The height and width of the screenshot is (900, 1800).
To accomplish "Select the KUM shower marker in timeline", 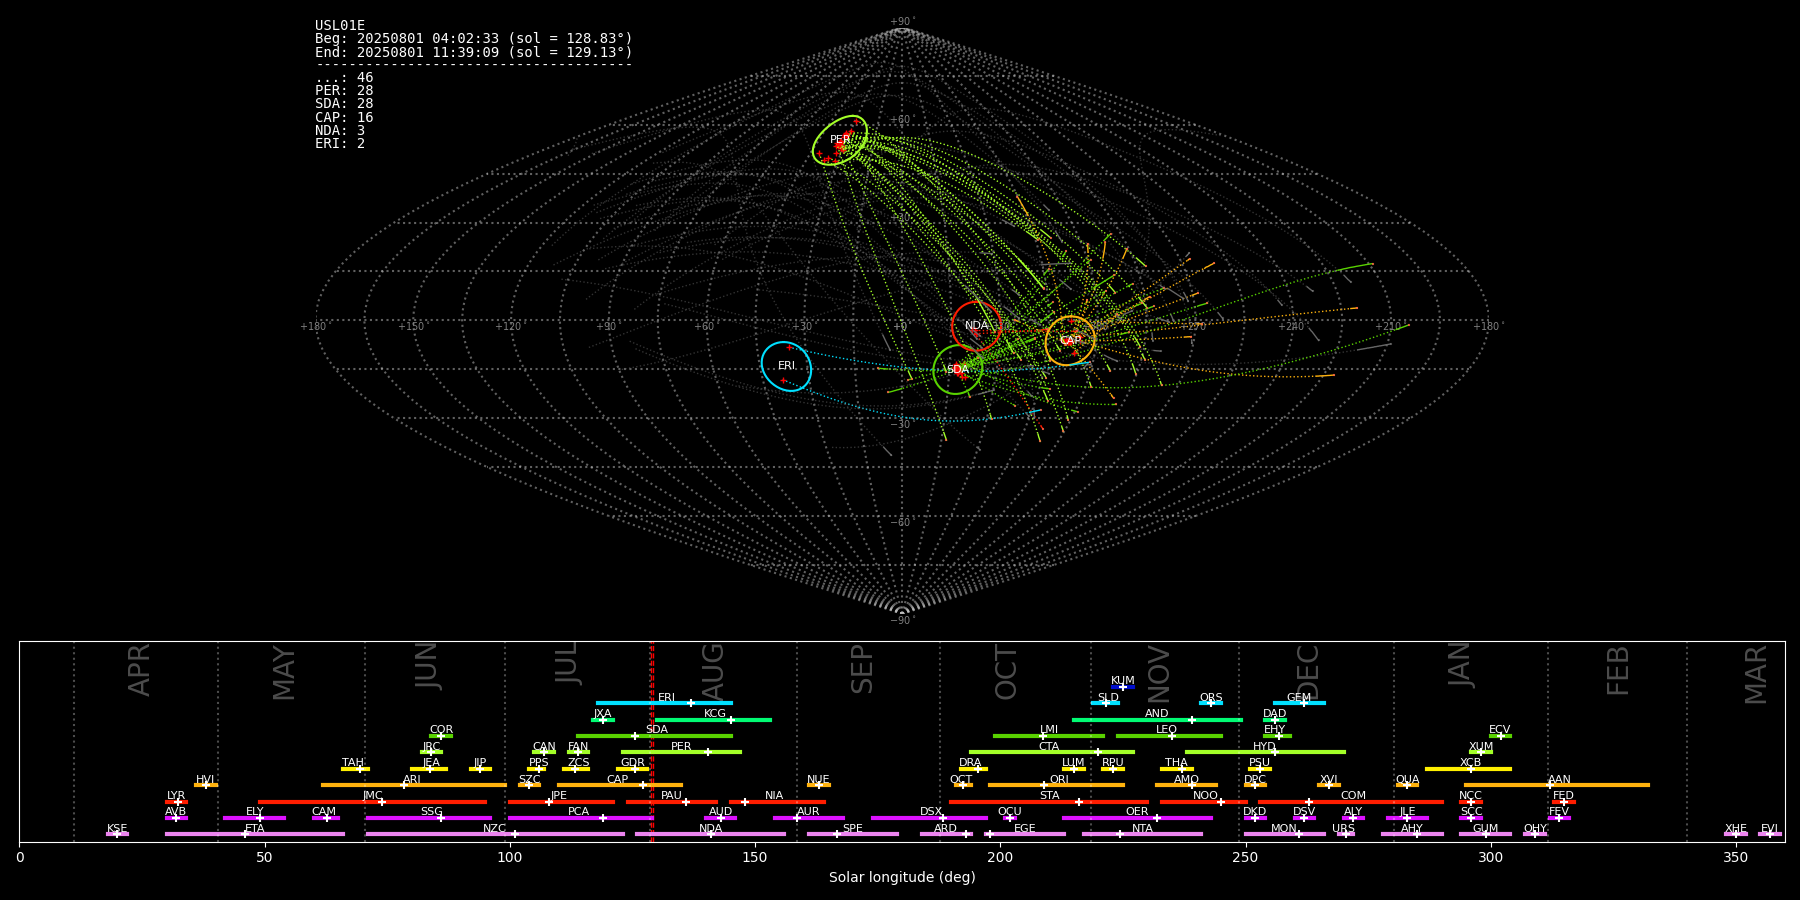I will click(1123, 687).
